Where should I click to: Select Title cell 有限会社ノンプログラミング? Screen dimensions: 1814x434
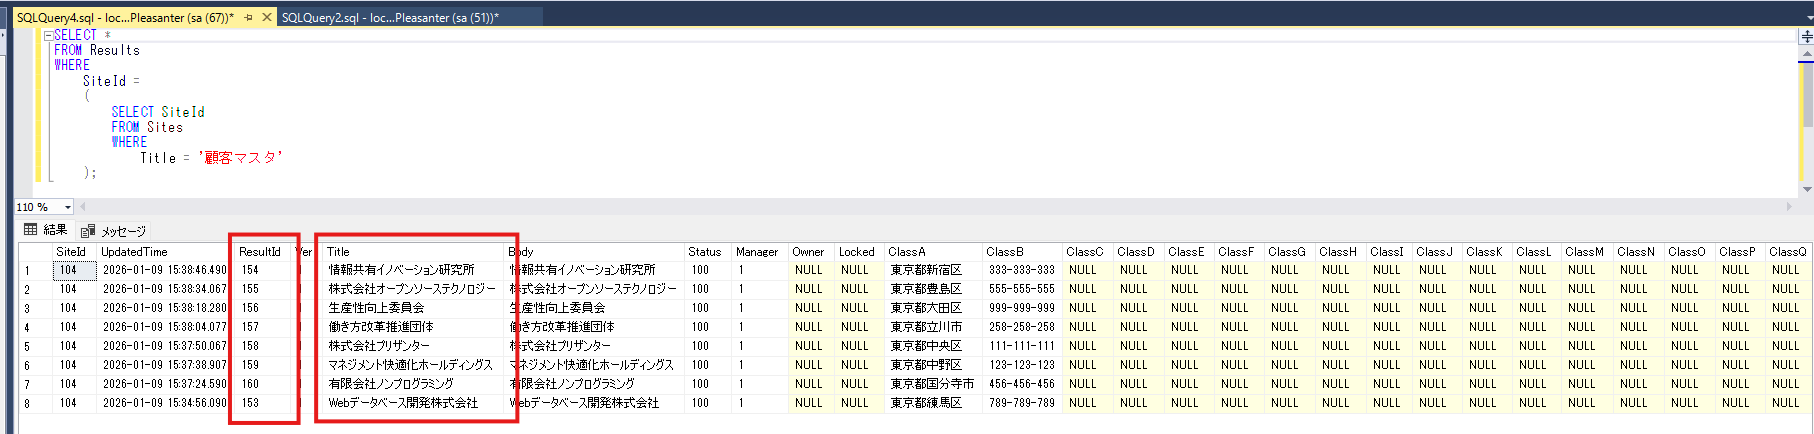[x=412, y=384]
